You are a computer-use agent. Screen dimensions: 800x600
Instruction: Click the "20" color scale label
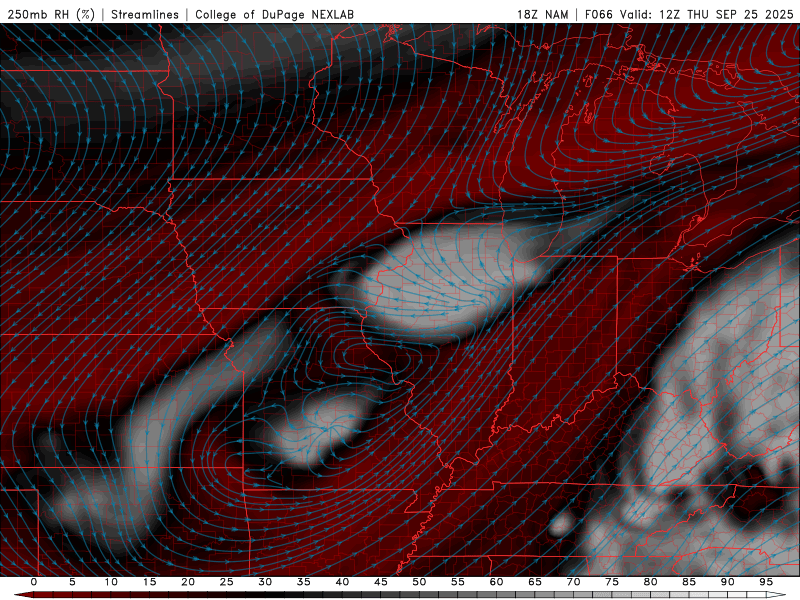tap(188, 582)
